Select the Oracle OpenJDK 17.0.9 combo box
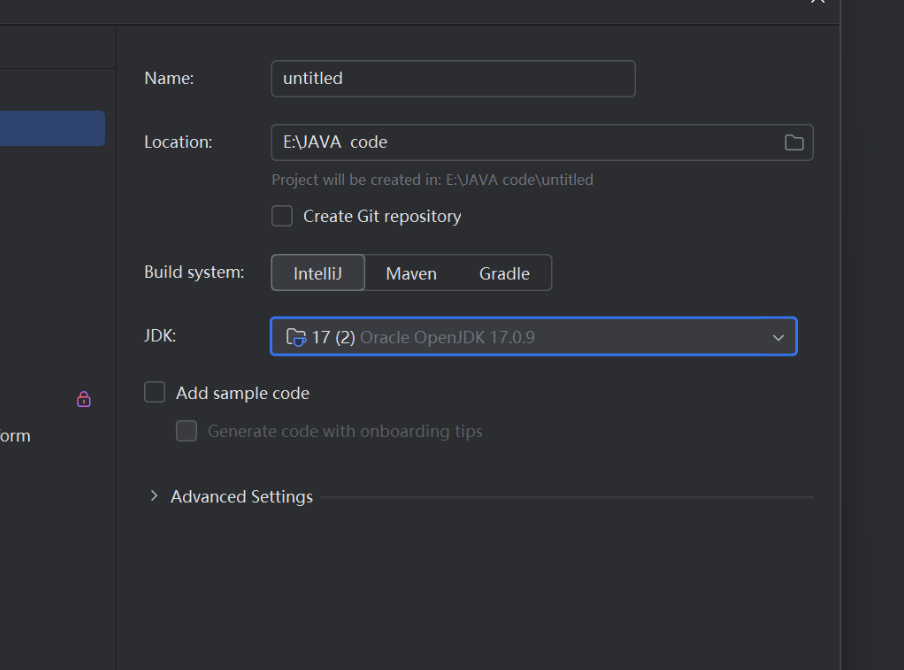 click(534, 336)
